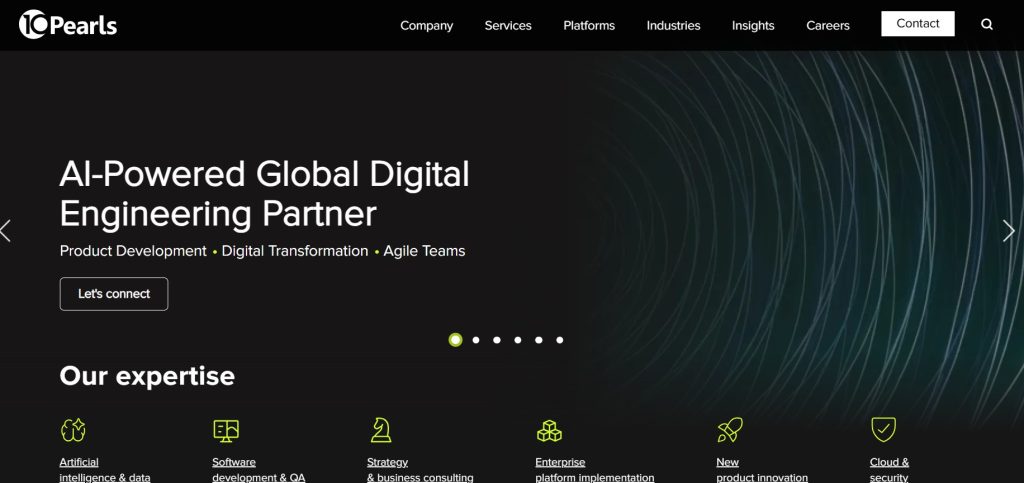1024x483 pixels.
Task: Select the second carousel dot
Action: tap(476, 340)
